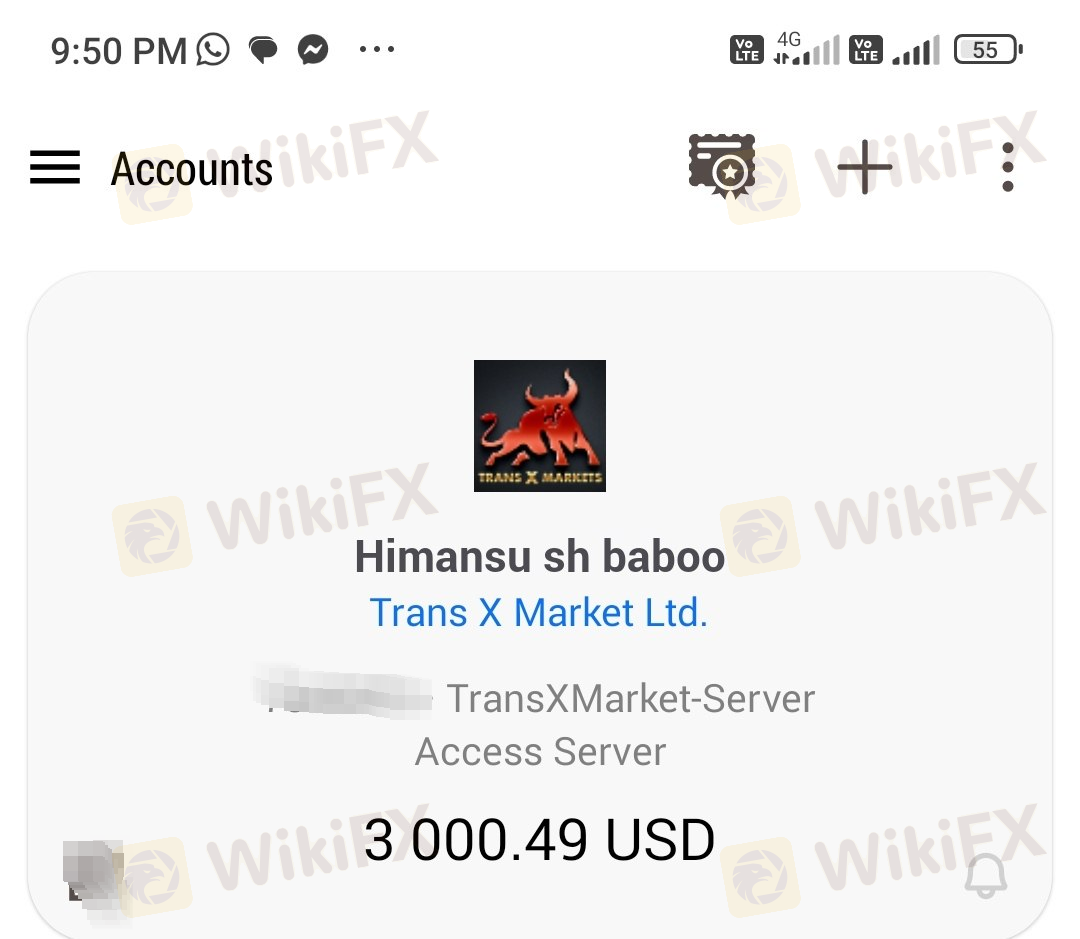This screenshot has height=939, width=1080.
Task: Tap the 3 000.49 USD balance
Action: [539, 840]
